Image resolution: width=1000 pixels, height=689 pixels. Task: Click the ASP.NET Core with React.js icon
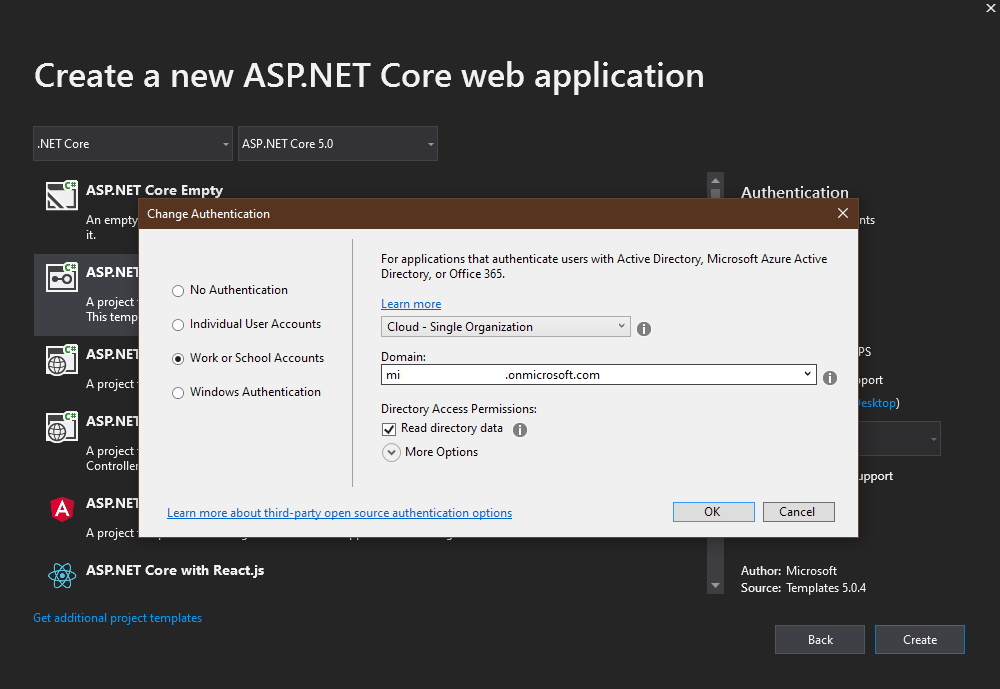click(62, 575)
